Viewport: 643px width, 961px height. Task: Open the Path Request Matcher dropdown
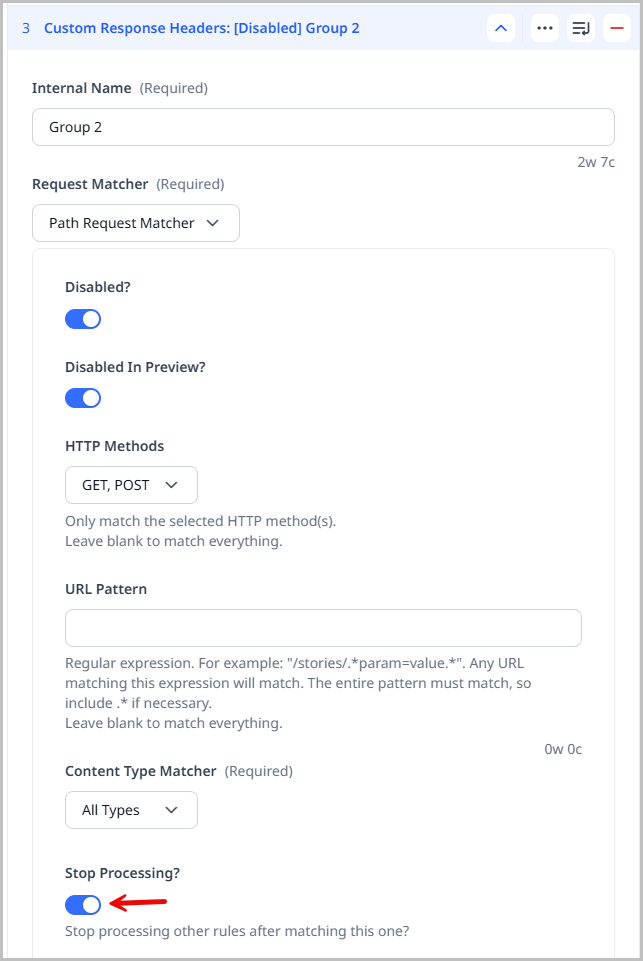[x=135, y=222]
